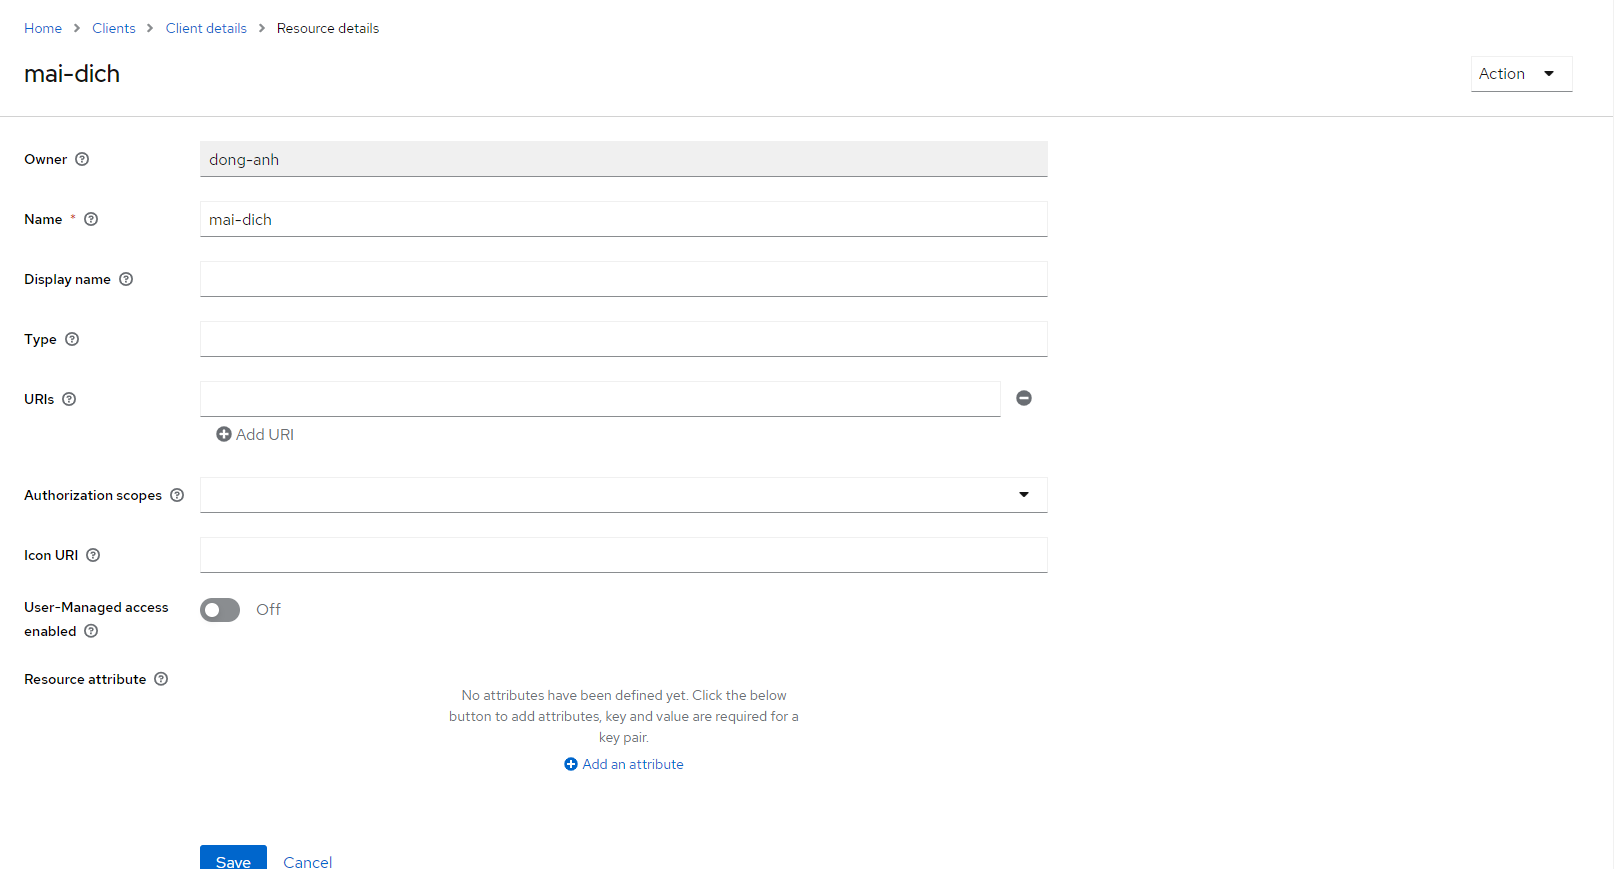Click the URIs help question icon
Image resolution: width=1614 pixels, height=869 pixels.
click(x=69, y=399)
